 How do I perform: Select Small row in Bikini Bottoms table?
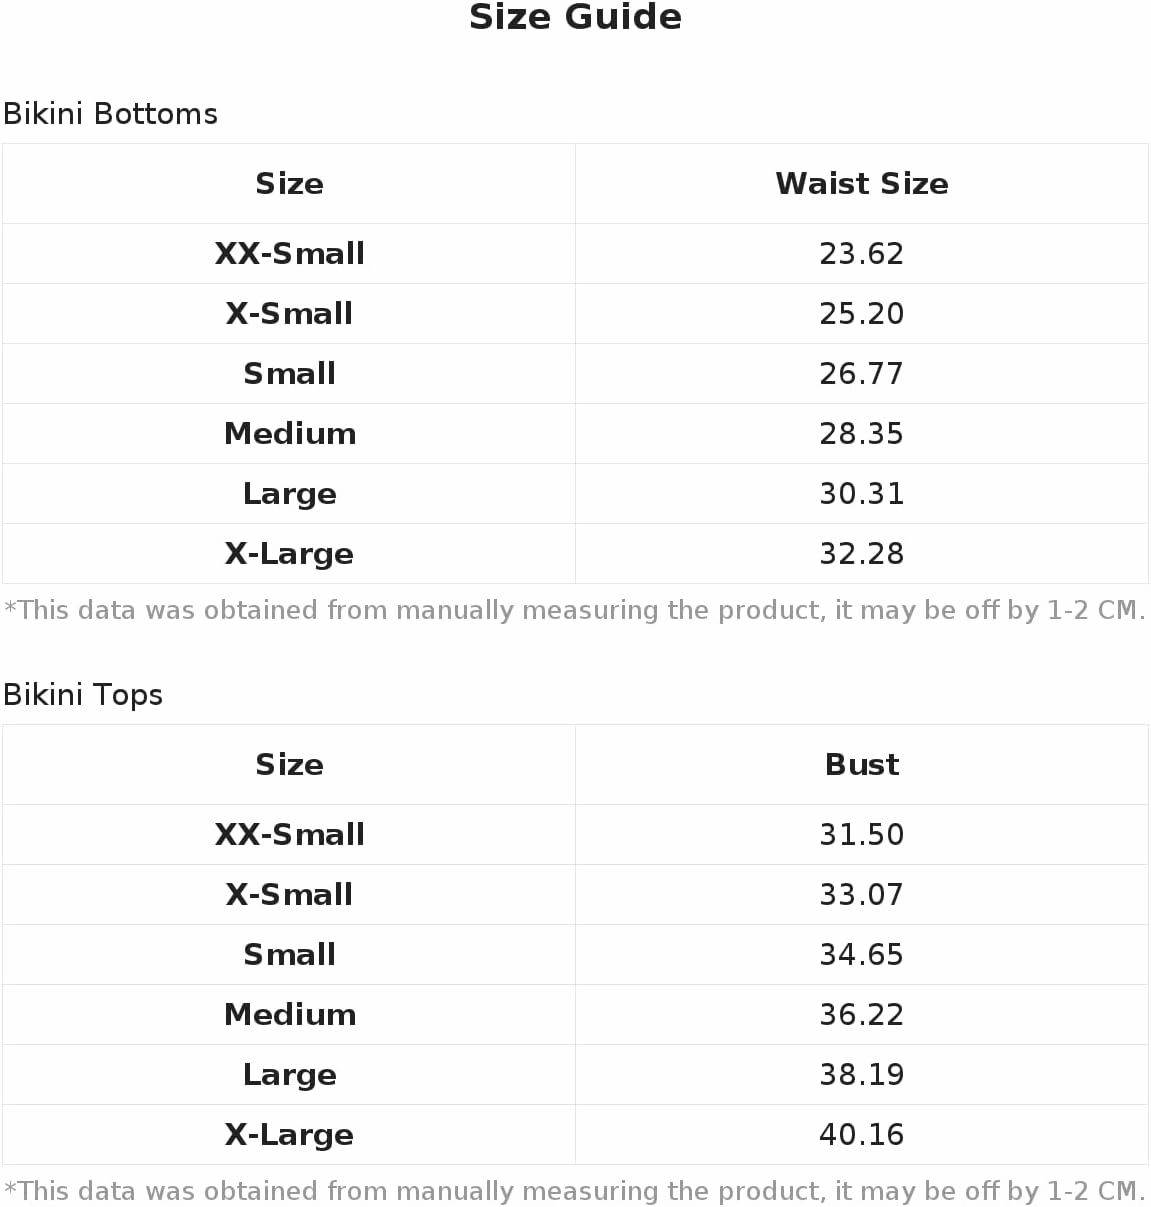tap(575, 374)
